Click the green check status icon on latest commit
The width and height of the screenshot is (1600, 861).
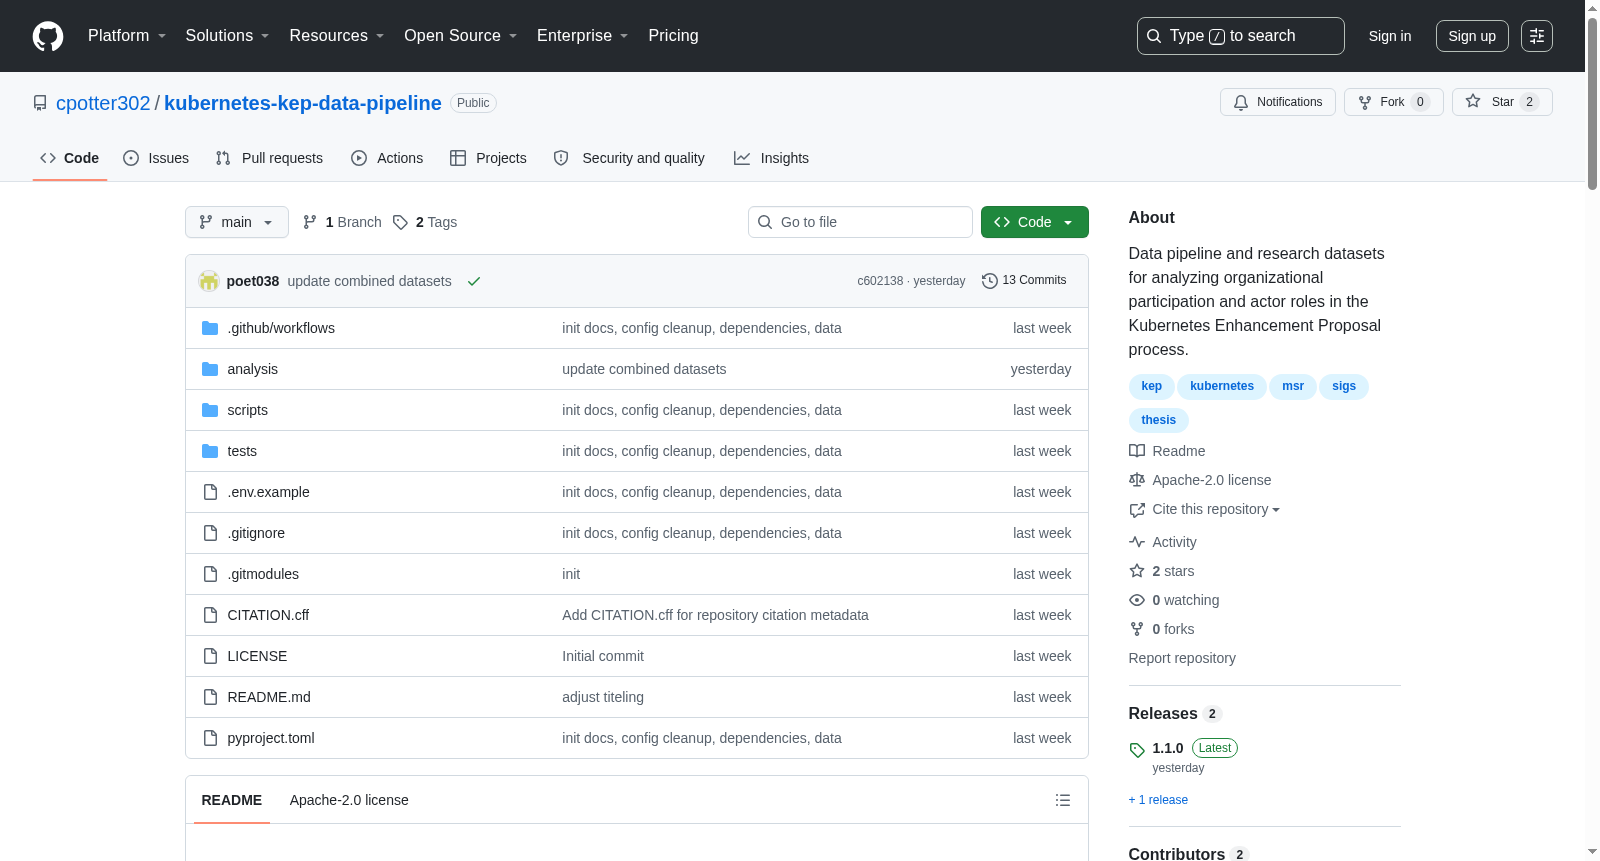[x=474, y=281]
